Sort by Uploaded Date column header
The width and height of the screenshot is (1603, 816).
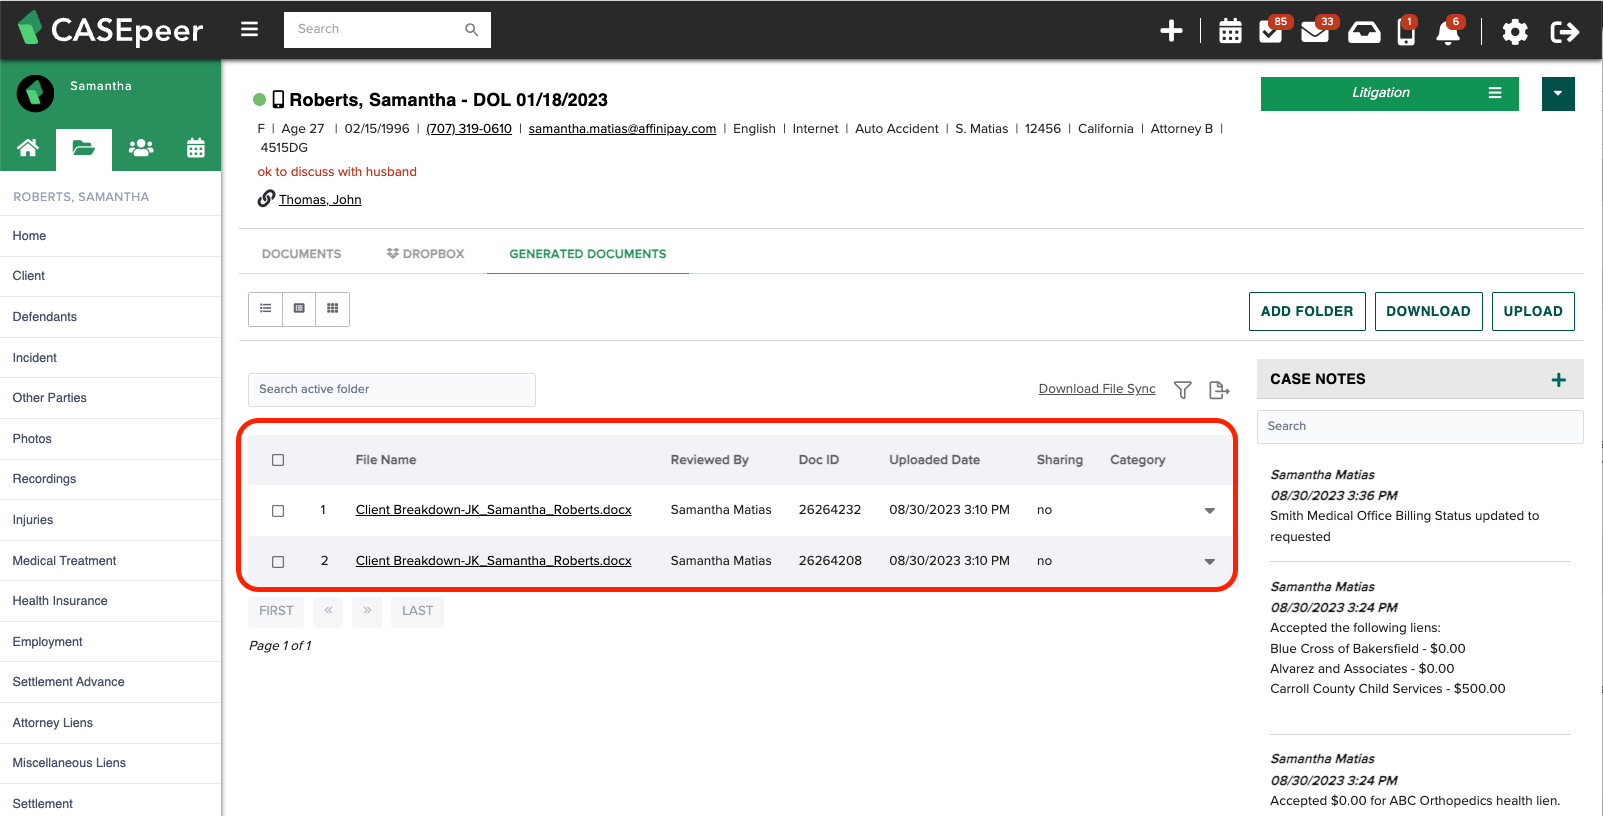pyautogui.click(x=934, y=460)
